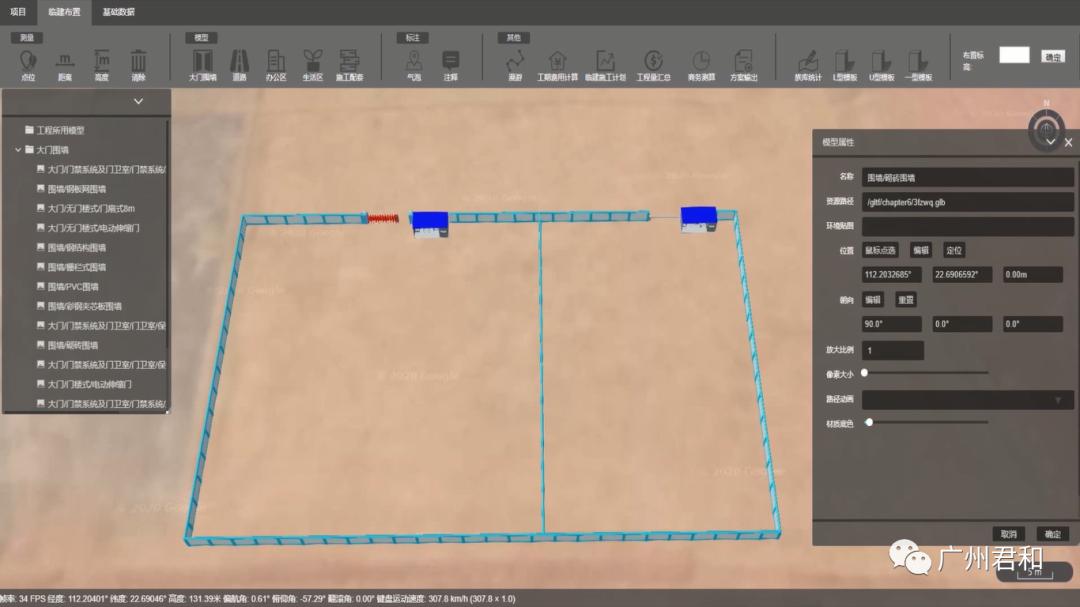Screen dimensions: 1080x607
Task: Click the 放大比例 scale input field
Action: point(892,351)
